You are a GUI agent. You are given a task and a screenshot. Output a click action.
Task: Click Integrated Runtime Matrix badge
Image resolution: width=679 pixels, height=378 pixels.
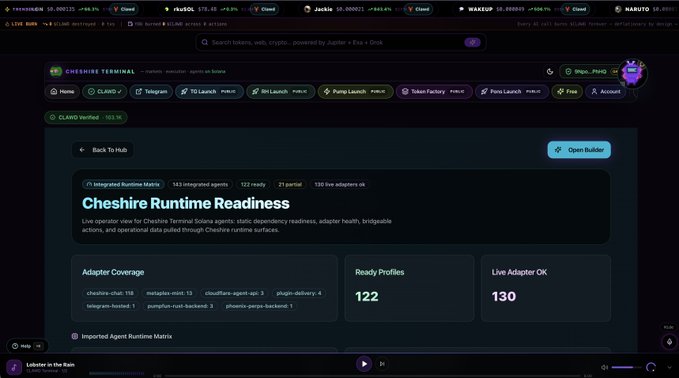(123, 184)
